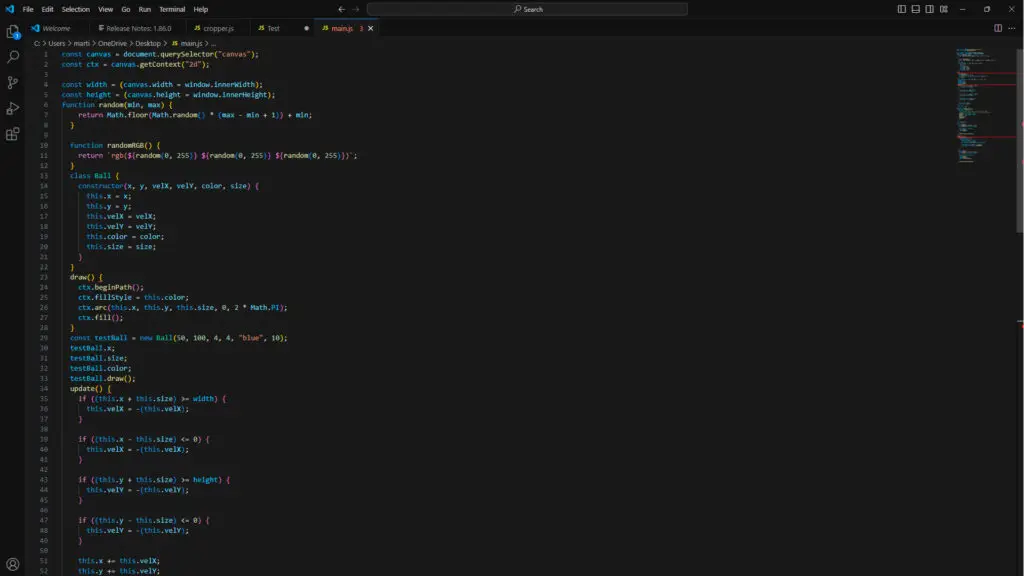1024x576 pixels.
Task: Open editor More Actions ellipsis
Action: tap(1012, 28)
